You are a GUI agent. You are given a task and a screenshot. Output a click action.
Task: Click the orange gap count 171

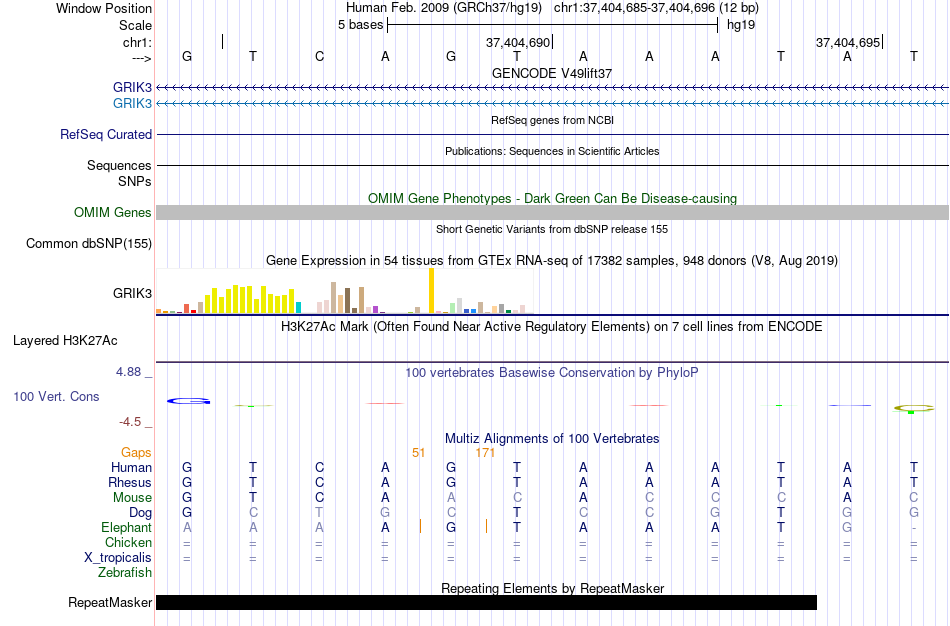485,453
